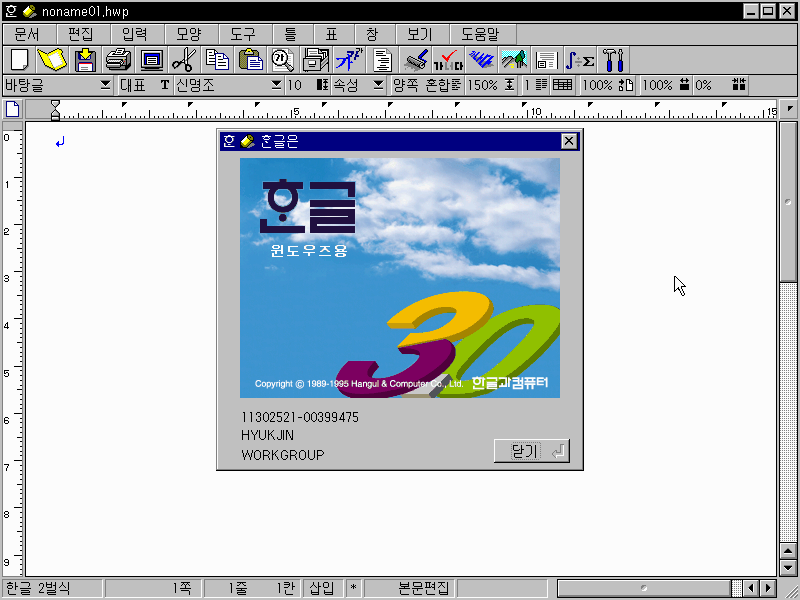This screenshot has width=800, height=600.
Task: Open the 양쪽 혼합 alignment selector
Action: [x=427, y=85]
